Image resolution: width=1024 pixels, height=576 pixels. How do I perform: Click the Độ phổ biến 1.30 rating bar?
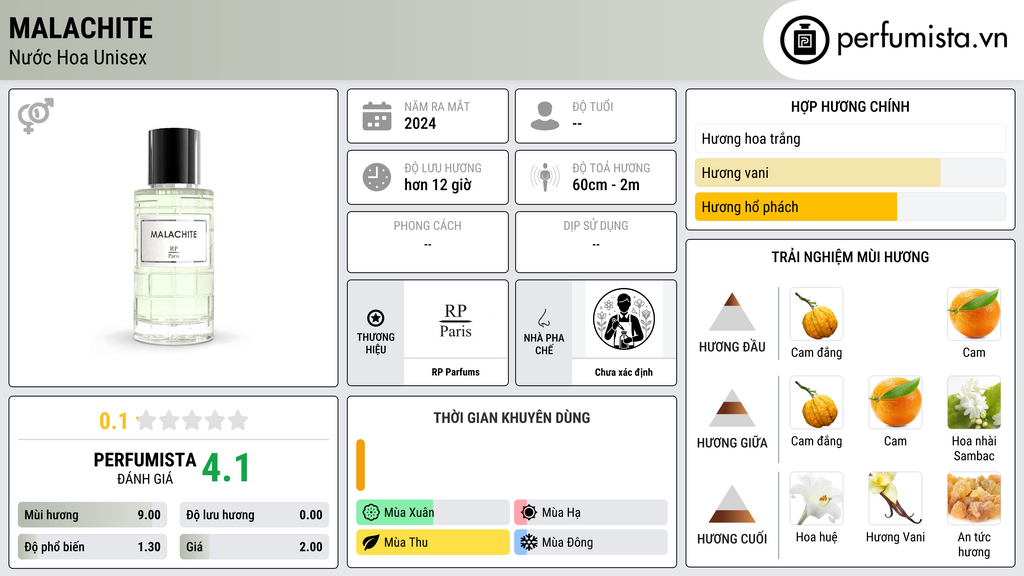(x=92, y=547)
